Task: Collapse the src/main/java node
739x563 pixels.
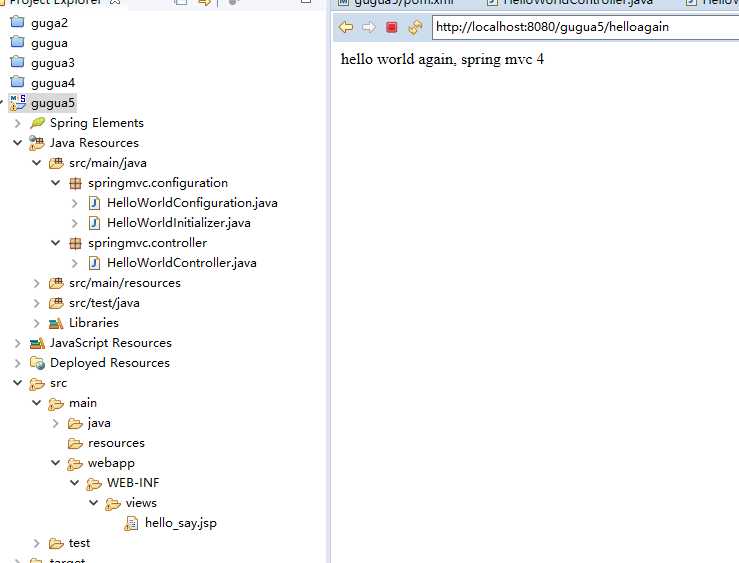Action: (37, 163)
